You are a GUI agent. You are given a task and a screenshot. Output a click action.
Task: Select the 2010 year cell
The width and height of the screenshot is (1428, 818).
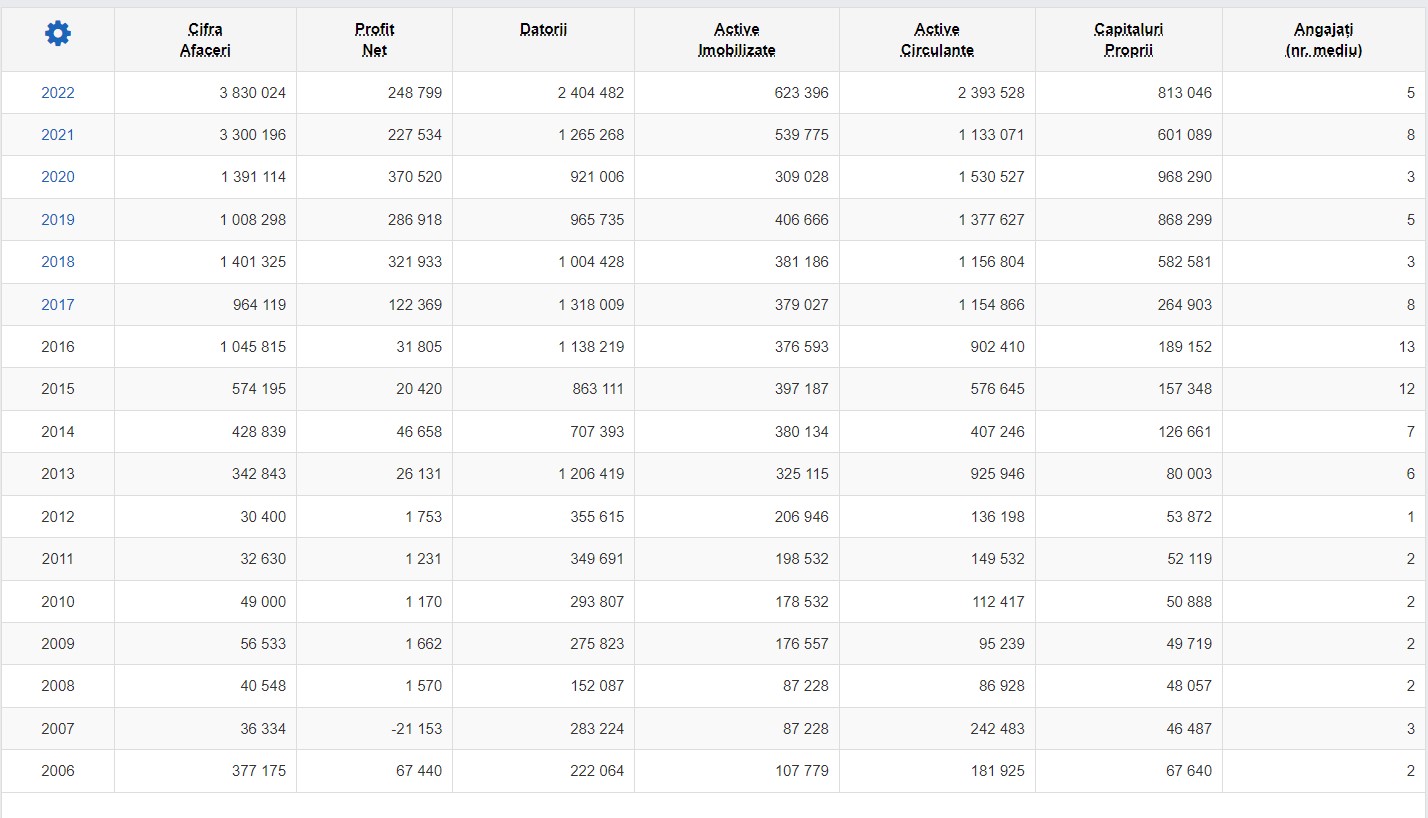click(58, 602)
